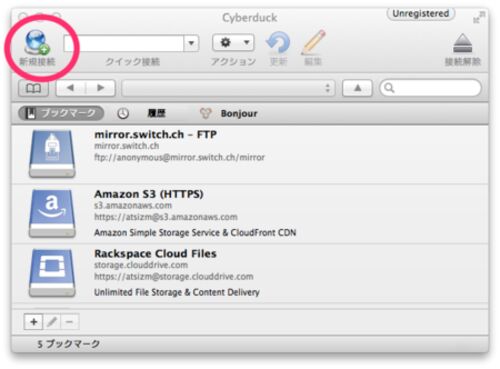Click the bookmark count in status bar
The width and height of the screenshot is (500, 369).
click(68, 344)
